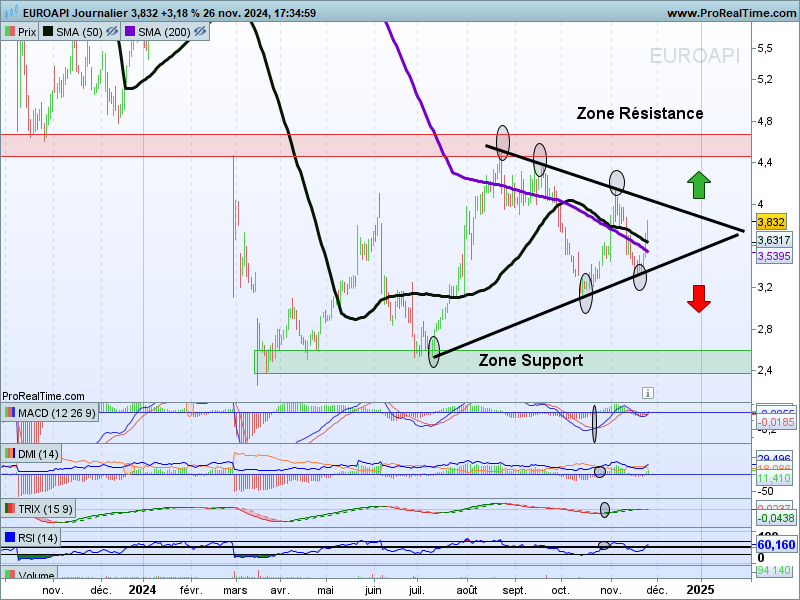The height and width of the screenshot is (600, 800).
Task: Click the -0,0438 TRIX value tag
Action: [776, 518]
